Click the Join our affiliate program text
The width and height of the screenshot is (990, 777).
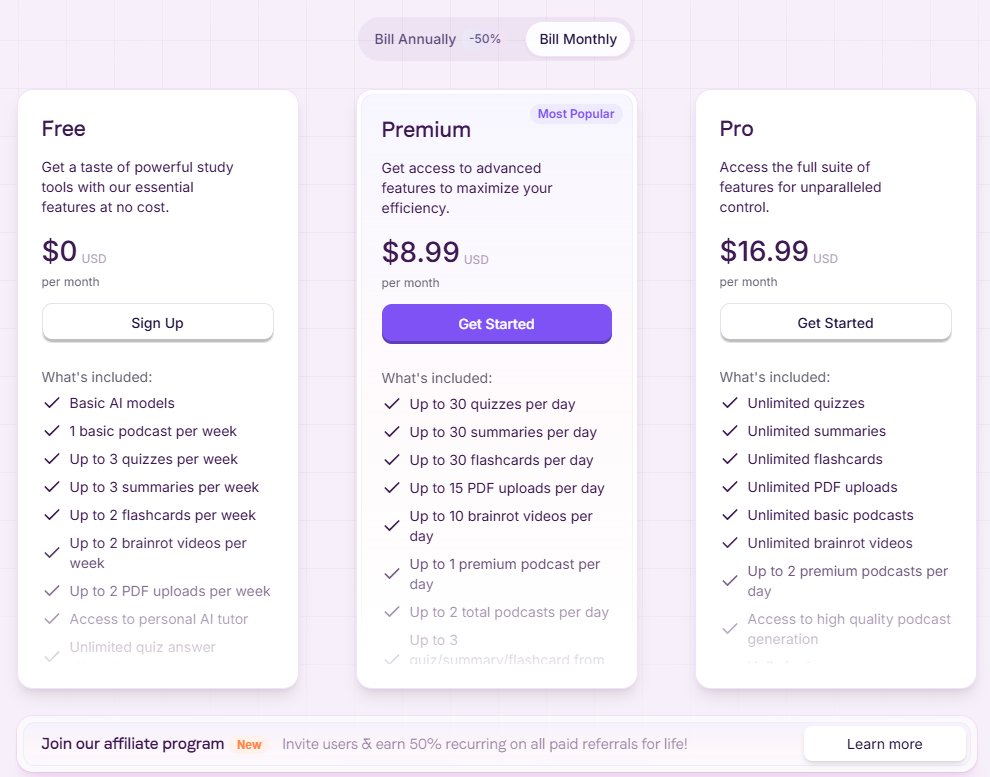tap(132, 744)
